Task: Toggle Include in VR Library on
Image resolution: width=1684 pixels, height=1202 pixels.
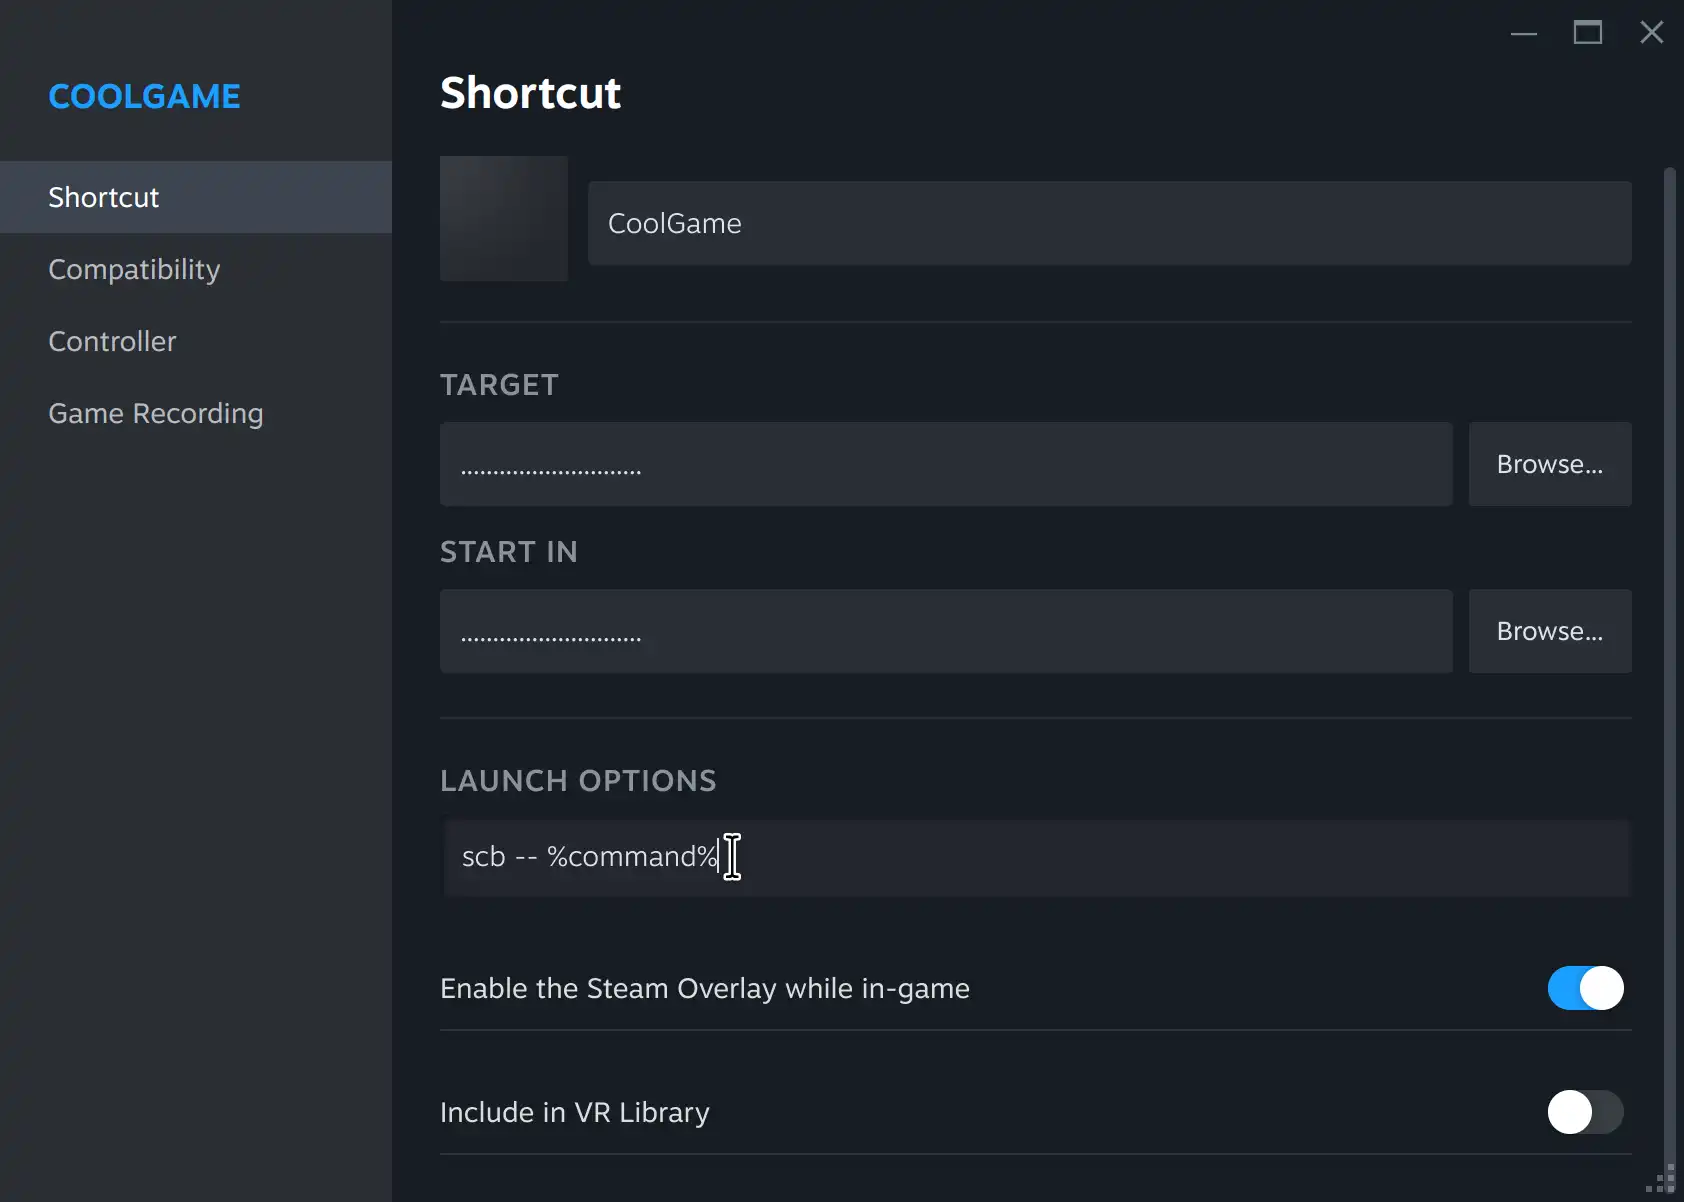Action: [x=1584, y=1112]
